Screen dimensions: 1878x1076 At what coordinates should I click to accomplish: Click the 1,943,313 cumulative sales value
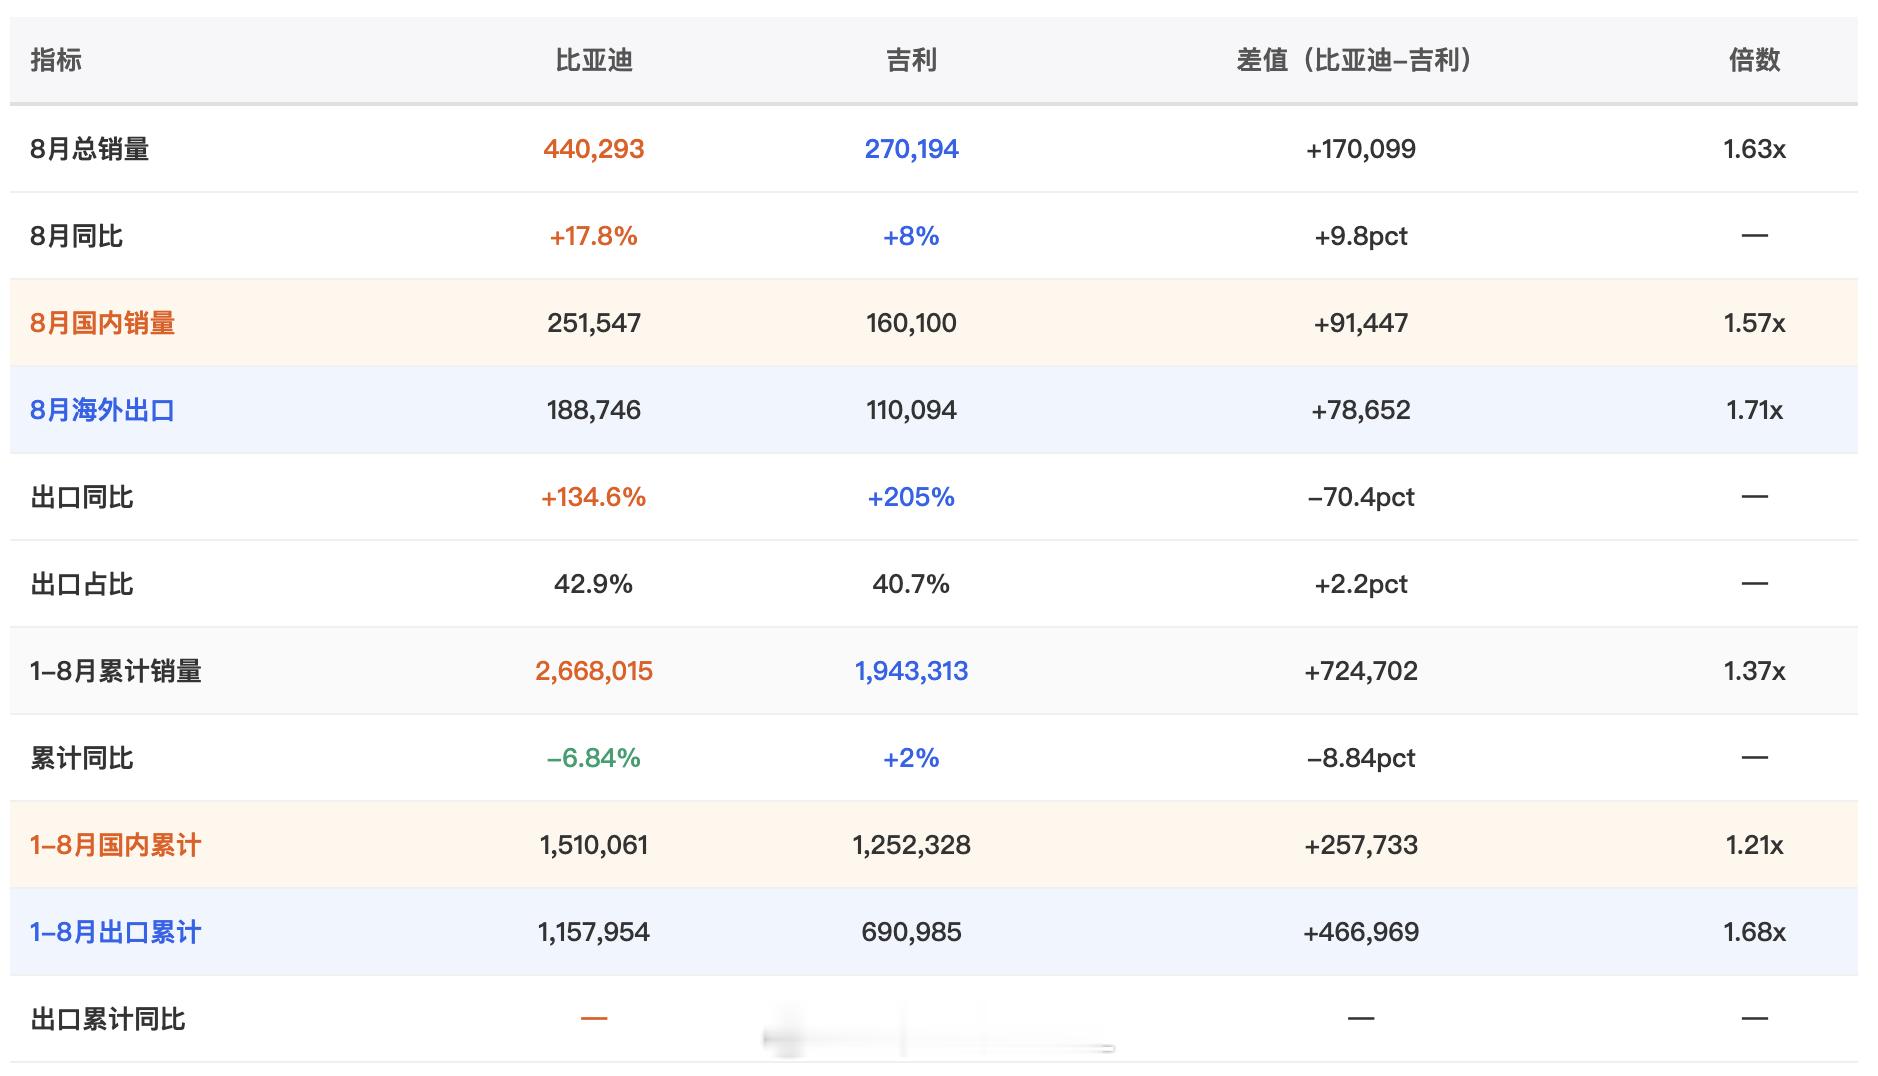911,671
